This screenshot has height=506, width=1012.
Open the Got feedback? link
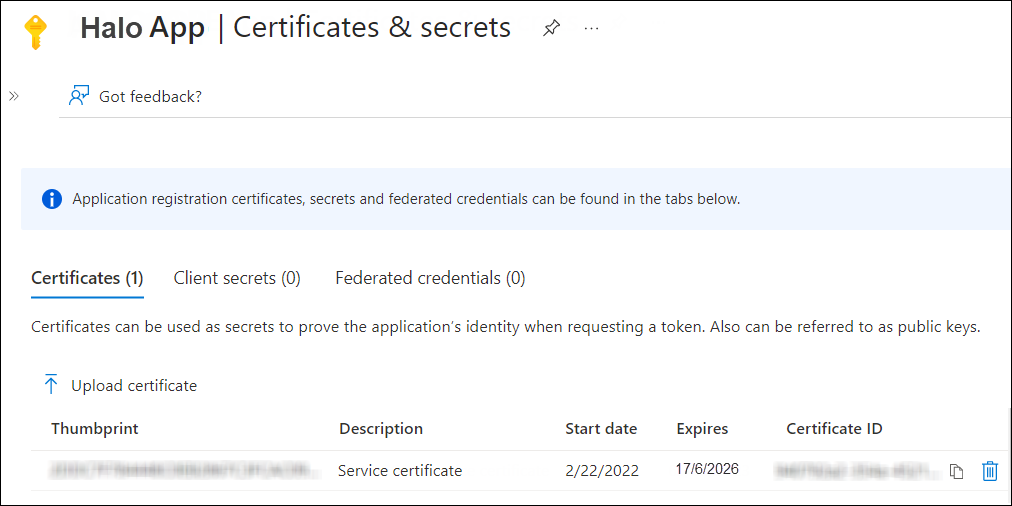(x=150, y=97)
